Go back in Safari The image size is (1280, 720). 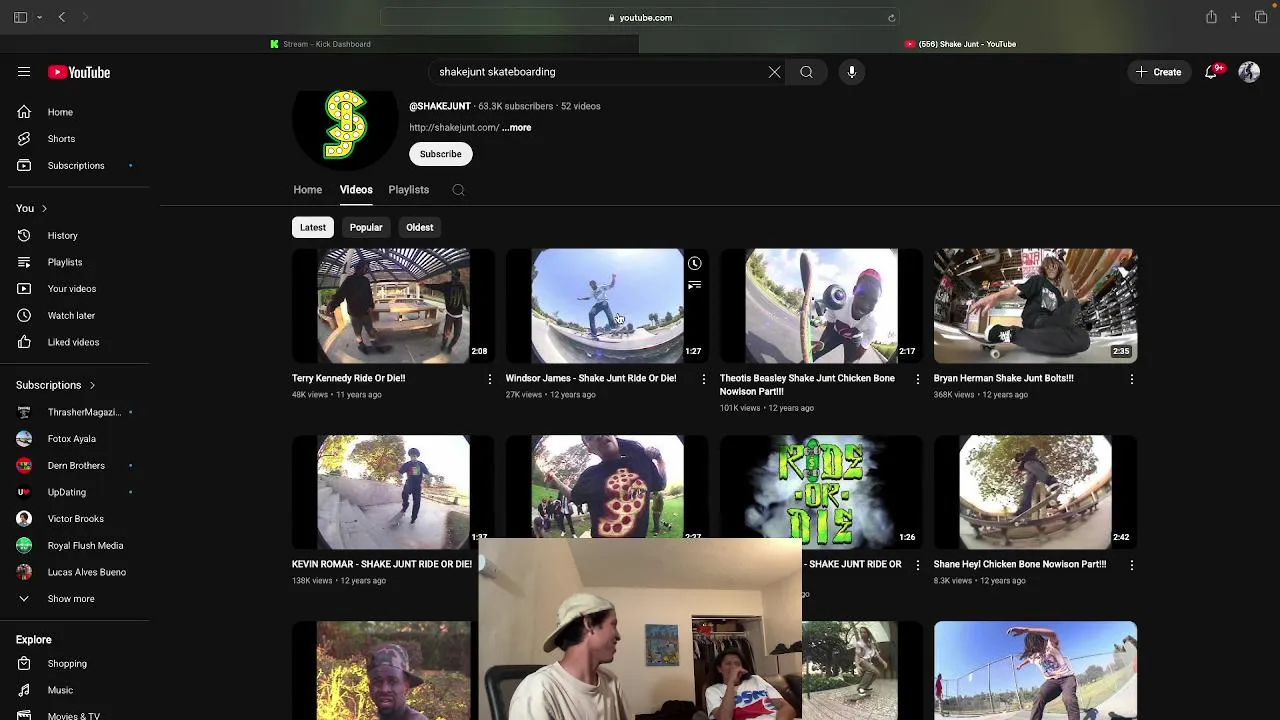(62, 17)
